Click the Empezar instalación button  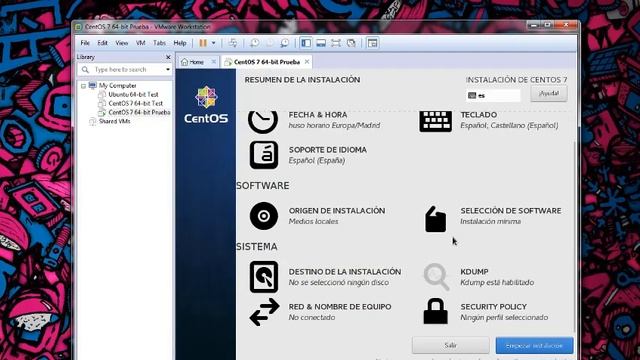tap(534, 345)
